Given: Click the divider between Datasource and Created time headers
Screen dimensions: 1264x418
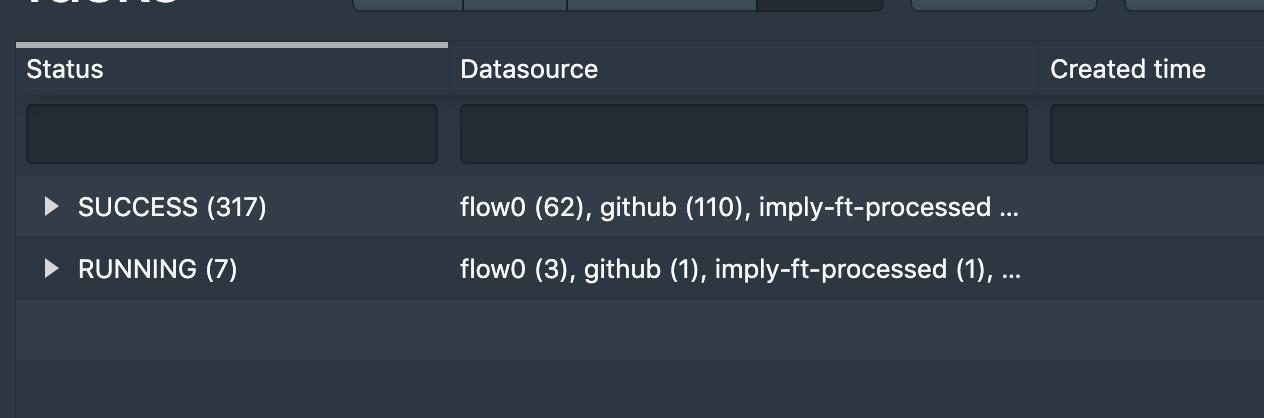Looking at the screenshot, I should coord(1039,69).
